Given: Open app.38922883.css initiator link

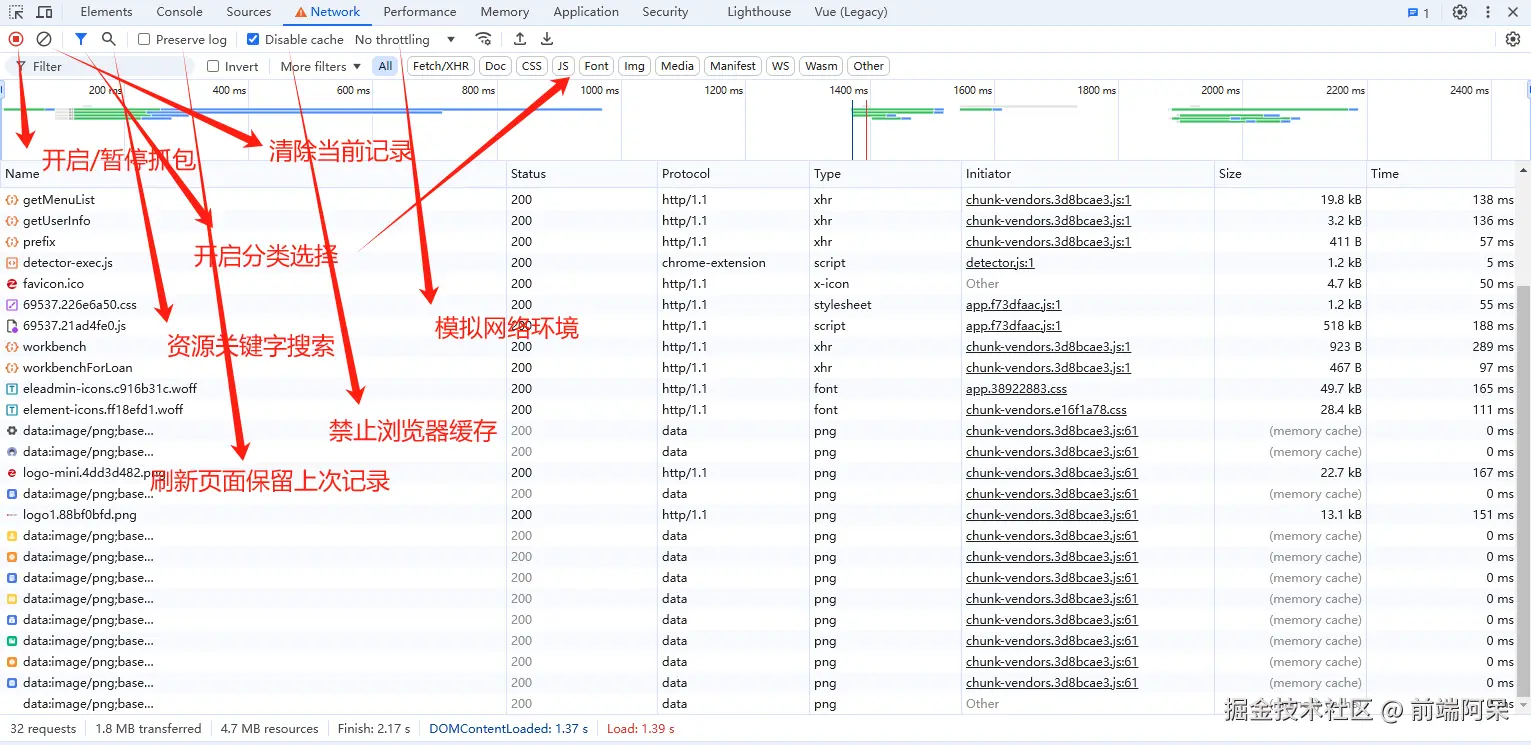Looking at the screenshot, I should (1016, 389).
